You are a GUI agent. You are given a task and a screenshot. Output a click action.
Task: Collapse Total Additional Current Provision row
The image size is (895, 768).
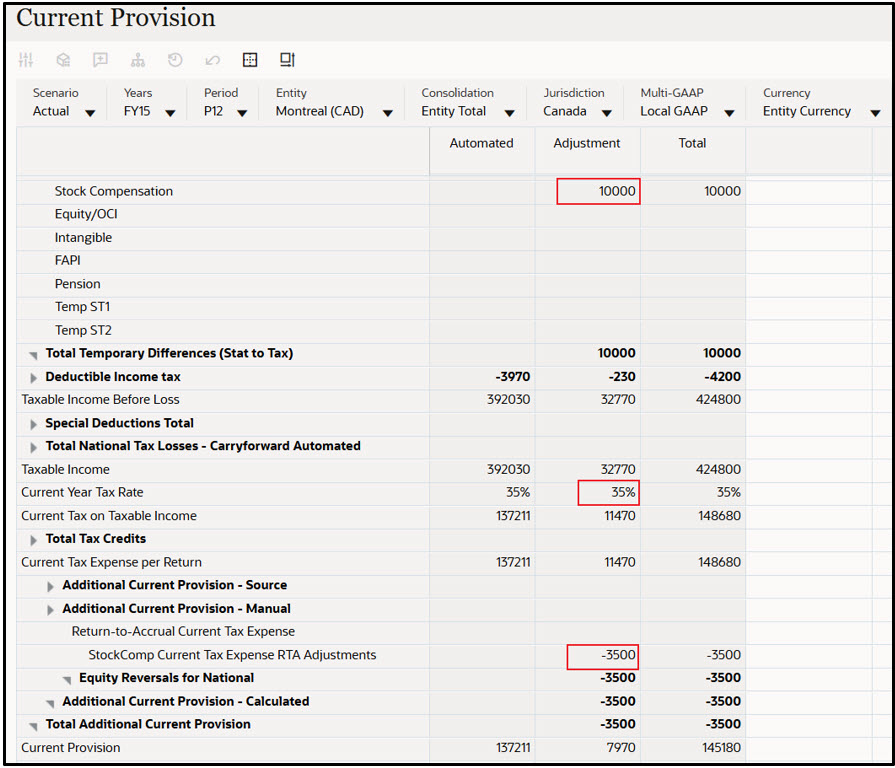[x=34, y=726]
